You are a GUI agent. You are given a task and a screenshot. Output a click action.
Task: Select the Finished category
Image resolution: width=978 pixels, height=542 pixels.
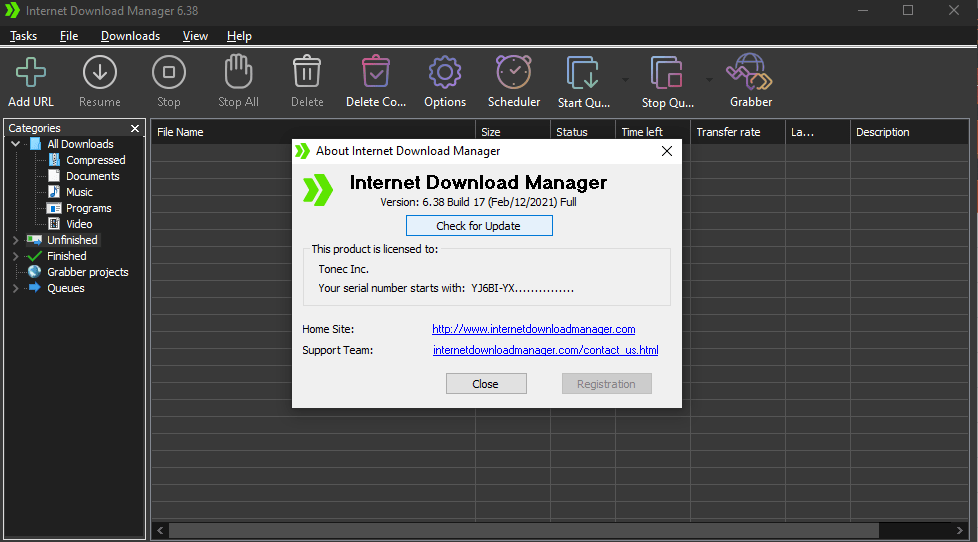tap(67, 256)
